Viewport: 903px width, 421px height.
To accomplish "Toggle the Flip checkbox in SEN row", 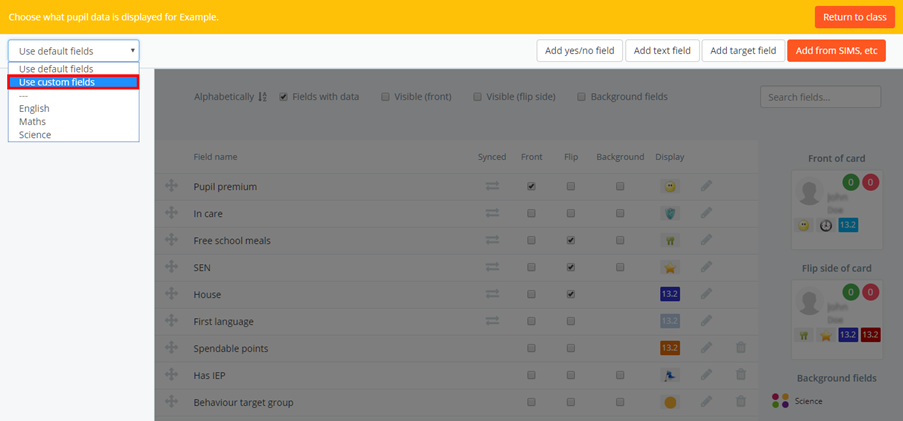I will click(571, 267).
